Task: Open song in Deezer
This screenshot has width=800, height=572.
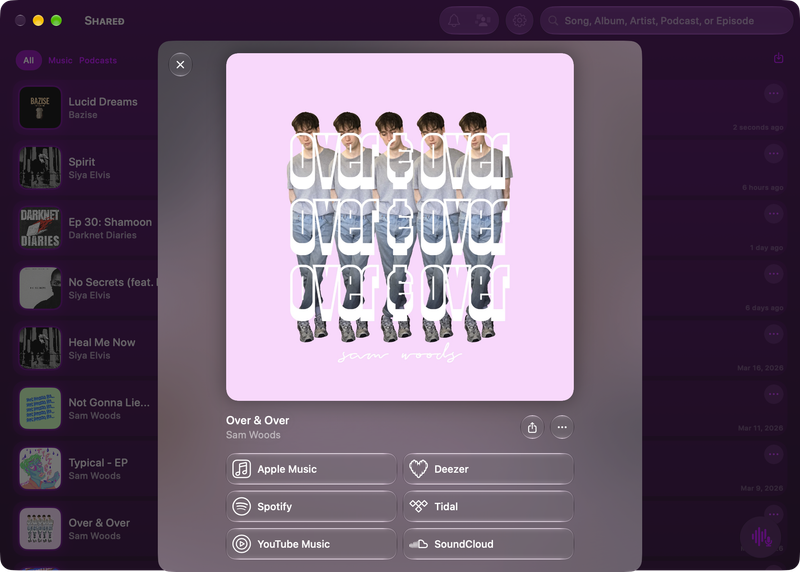Action: tap(489, 469)
